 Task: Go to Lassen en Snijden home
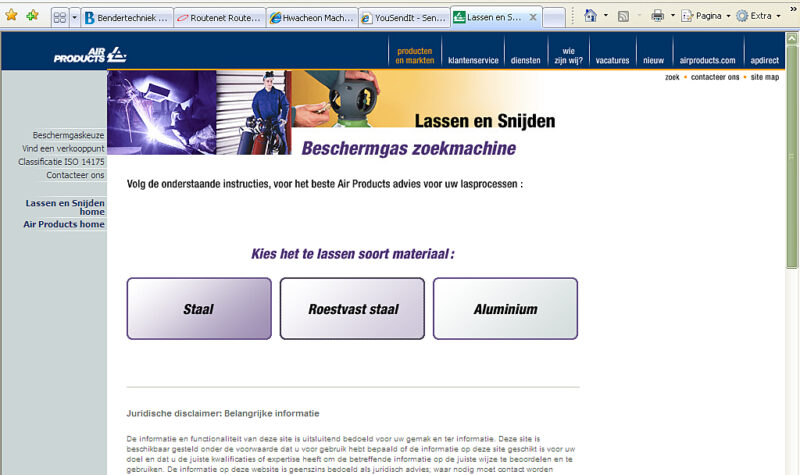[x=65, y=207]
